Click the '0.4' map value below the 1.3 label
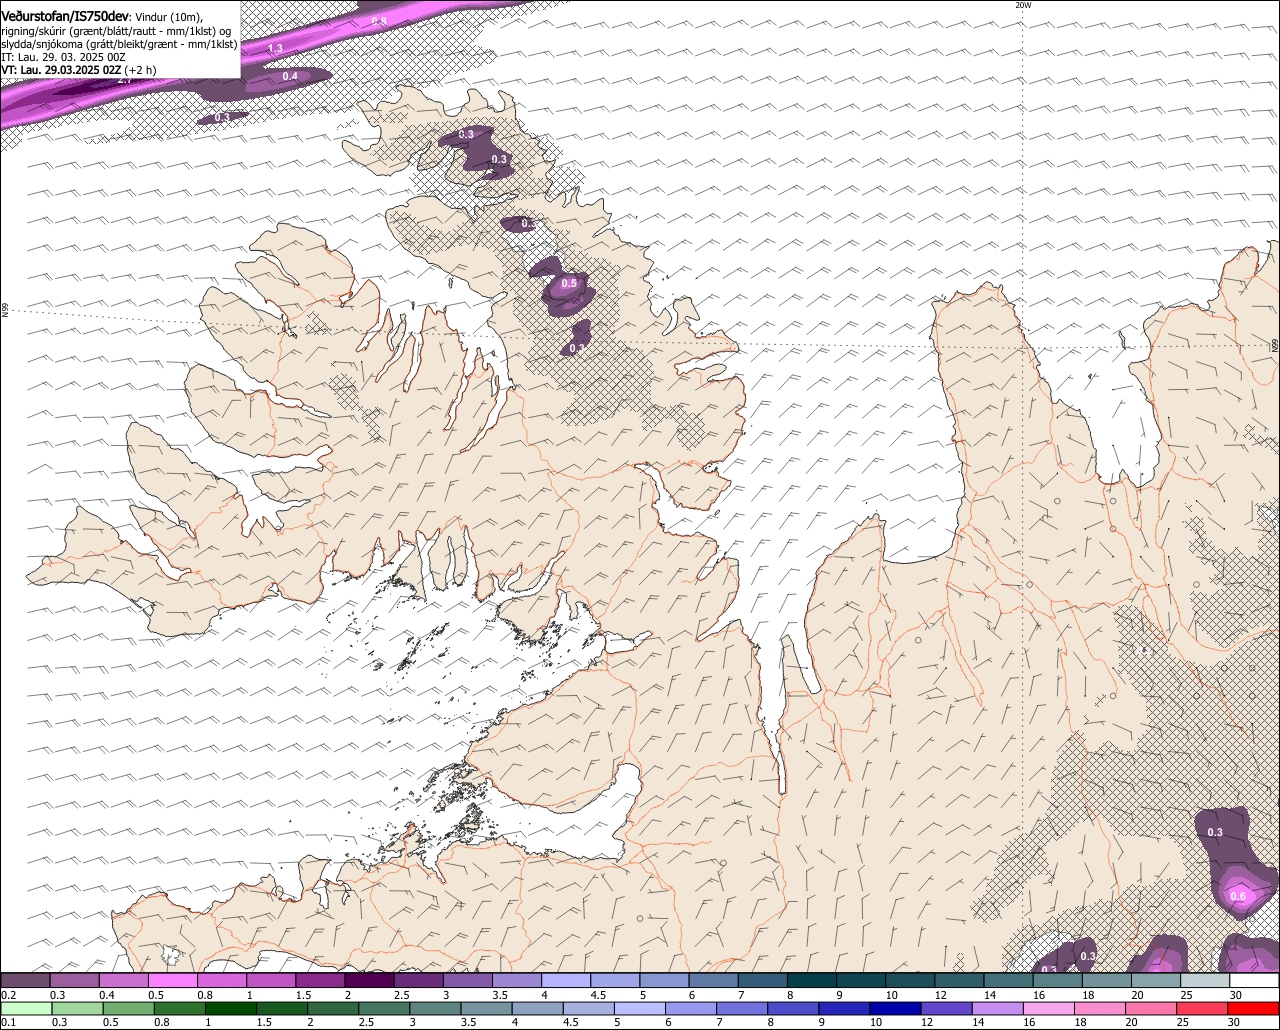This screenshot has height=1030, width=1280. click(290, 76)
